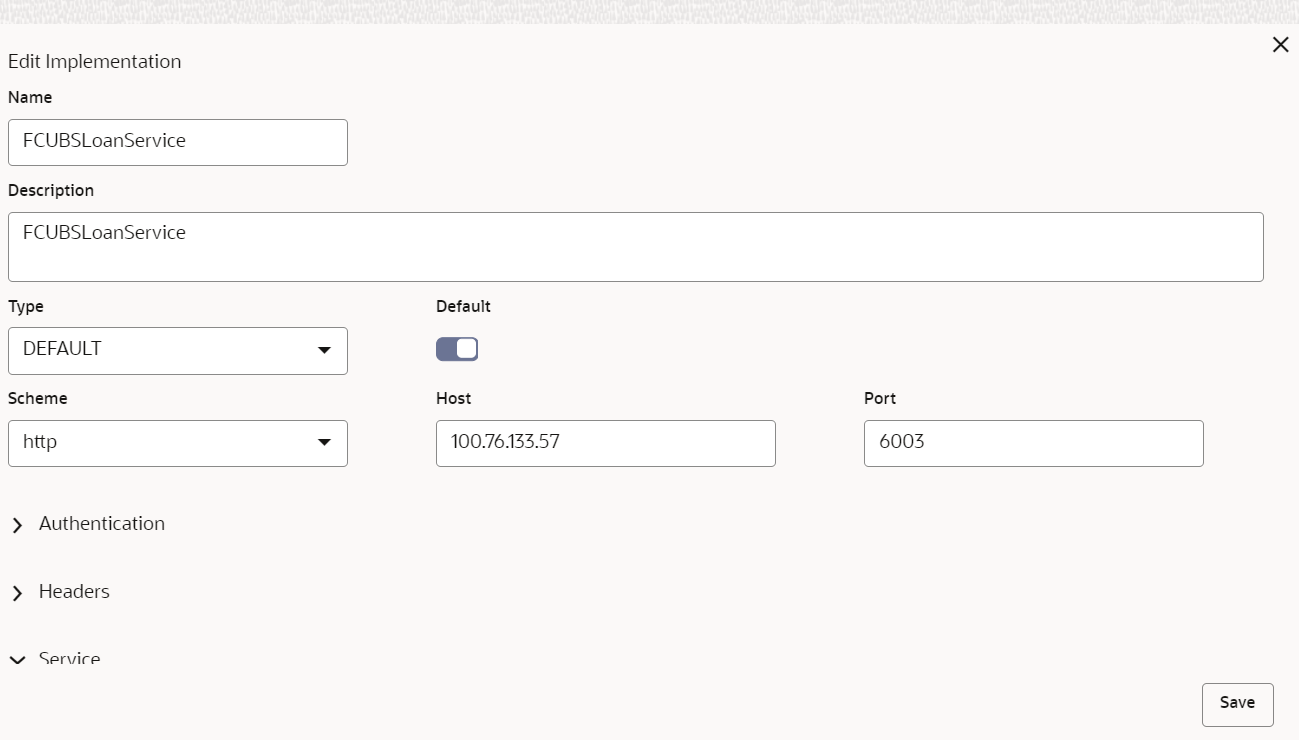Click the Port field showing 6003
The image size is (1299, 740).
[x=1034, y=442]
